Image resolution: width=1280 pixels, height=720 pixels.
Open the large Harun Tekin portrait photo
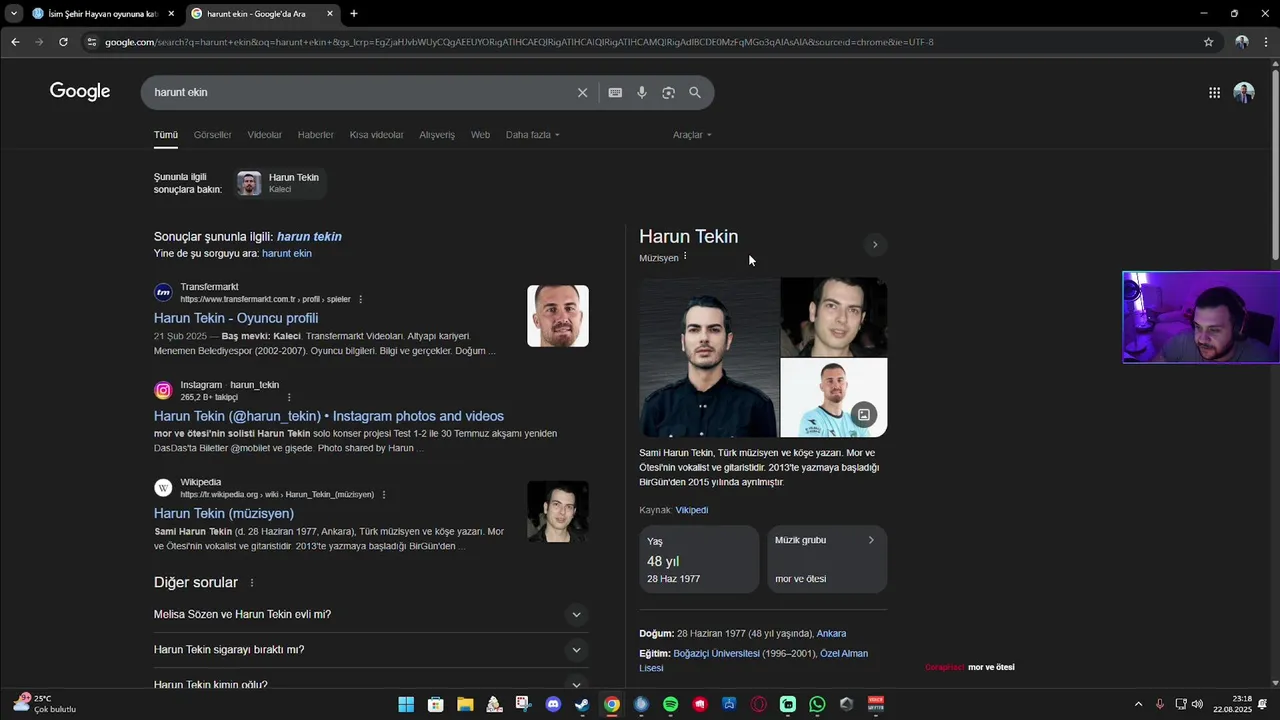[x=708, y=357]
